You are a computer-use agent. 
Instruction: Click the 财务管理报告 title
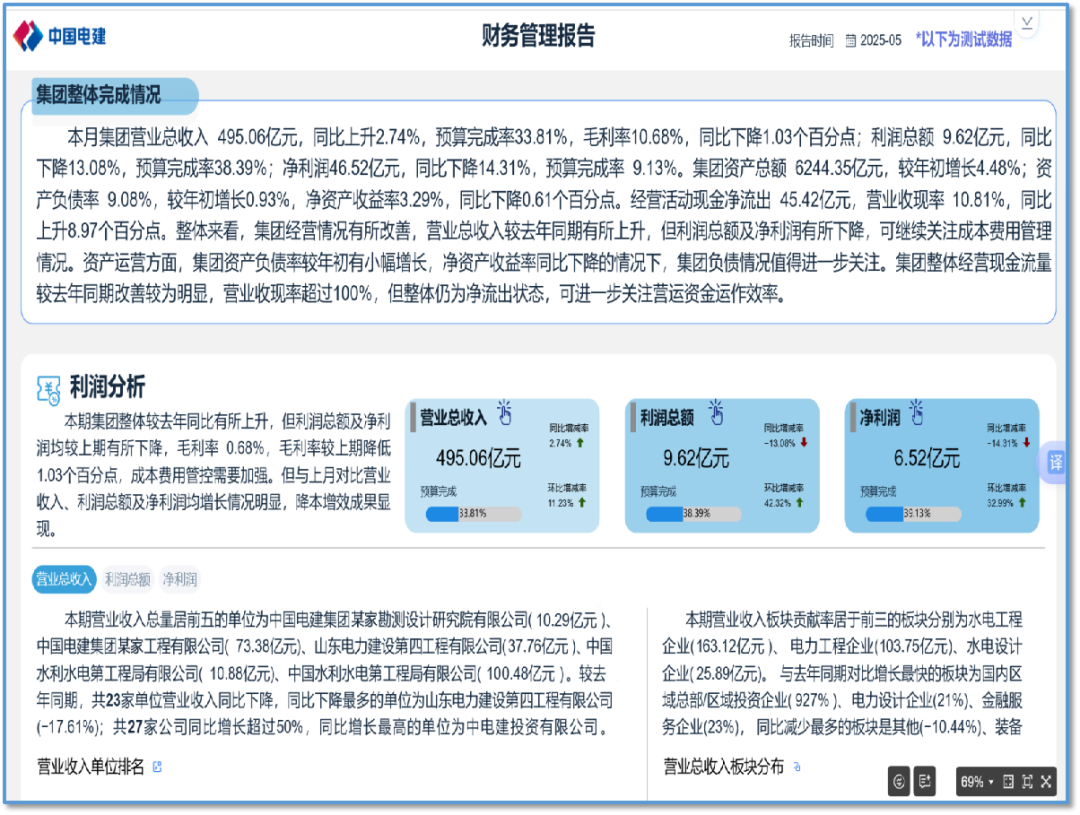pos(538,36)
